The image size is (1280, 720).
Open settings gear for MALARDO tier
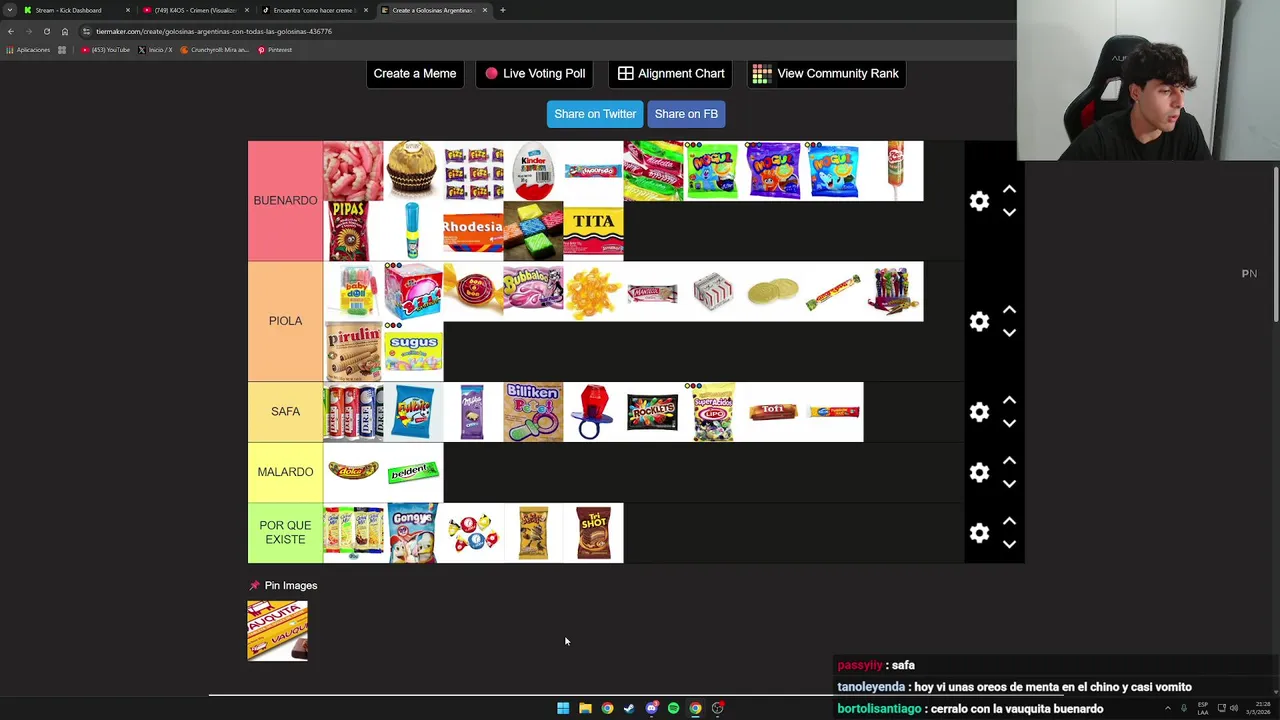click(979, 472)
